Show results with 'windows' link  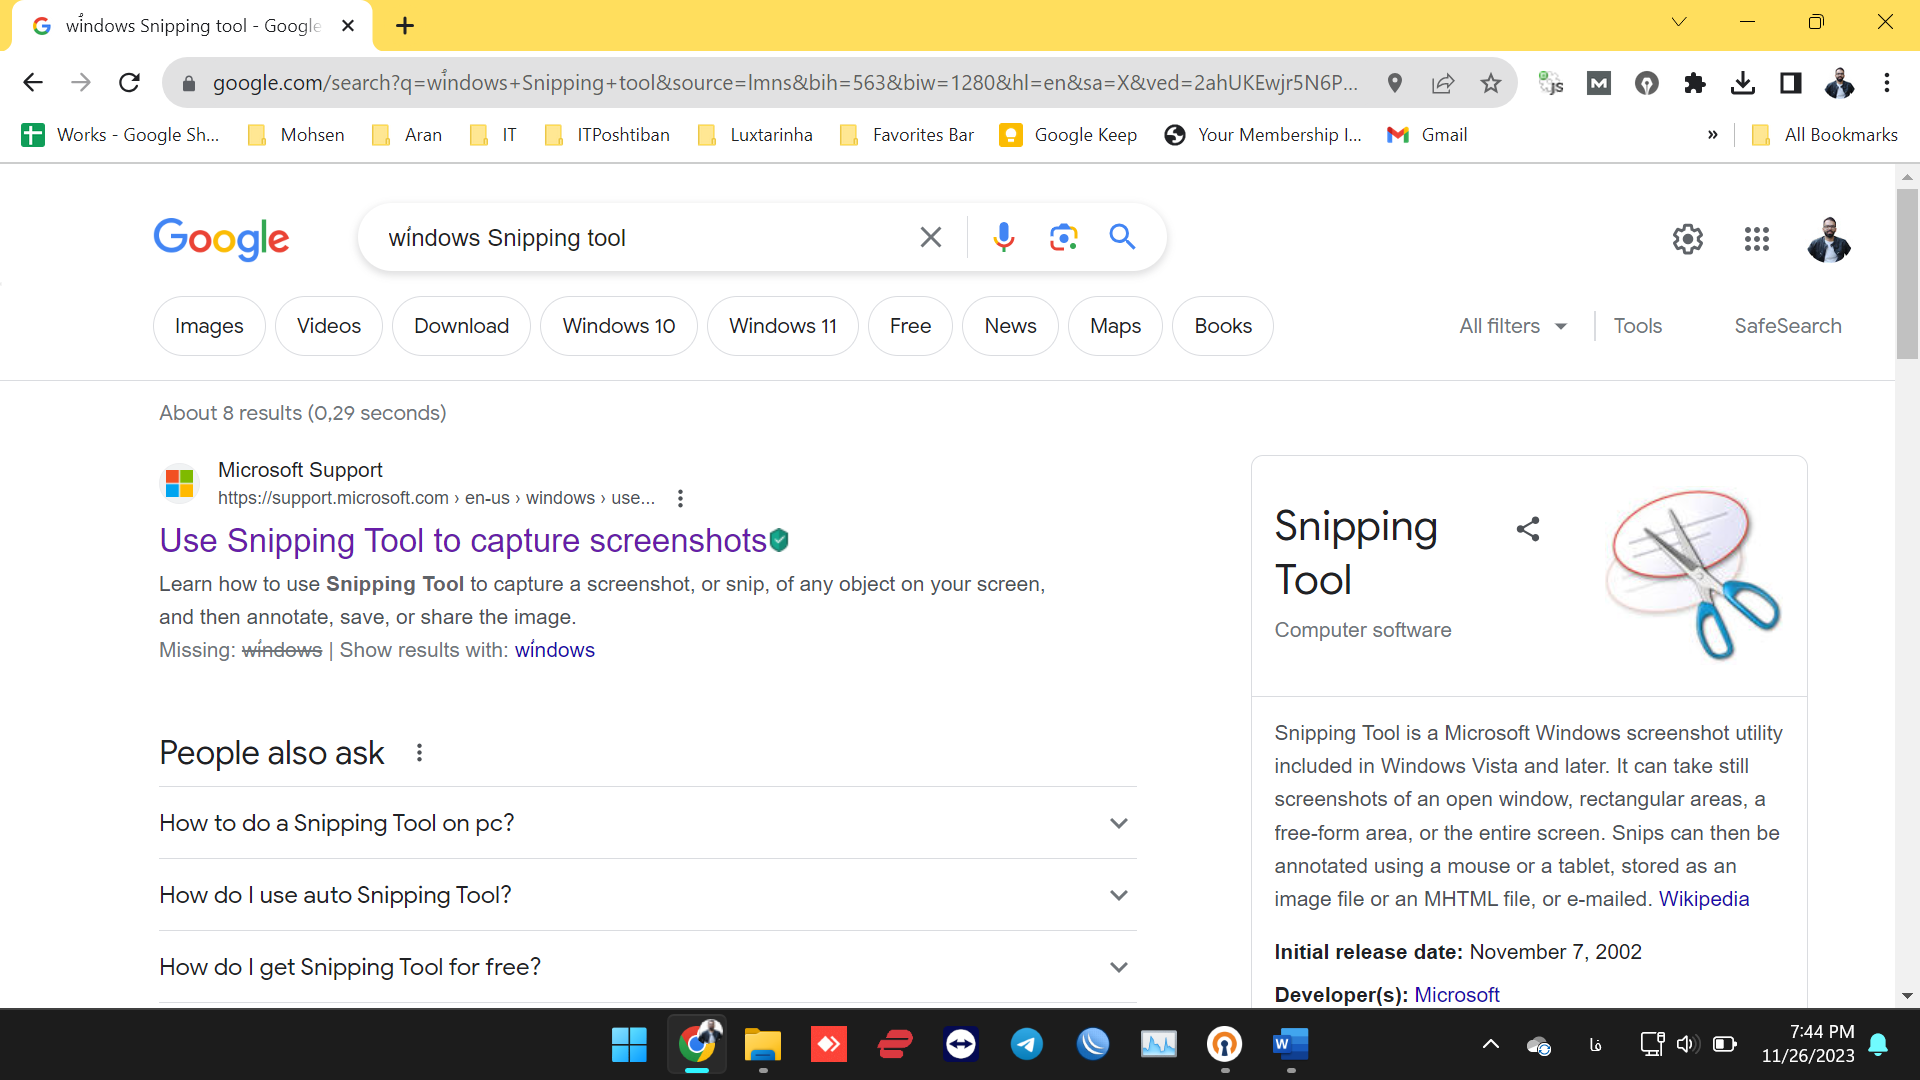click(554, 650)
